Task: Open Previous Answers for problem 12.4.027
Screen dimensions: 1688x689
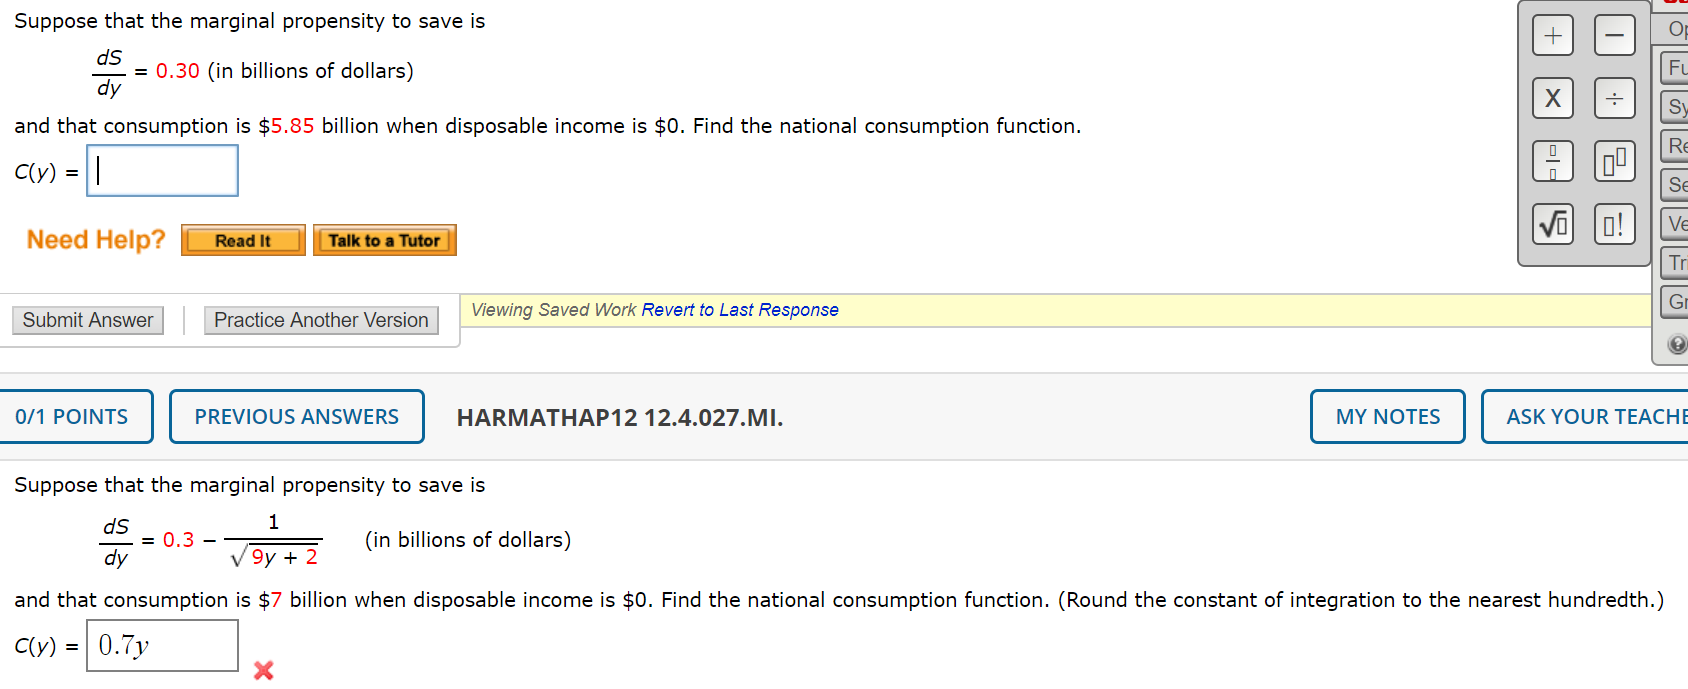Action: pos(297,416)
